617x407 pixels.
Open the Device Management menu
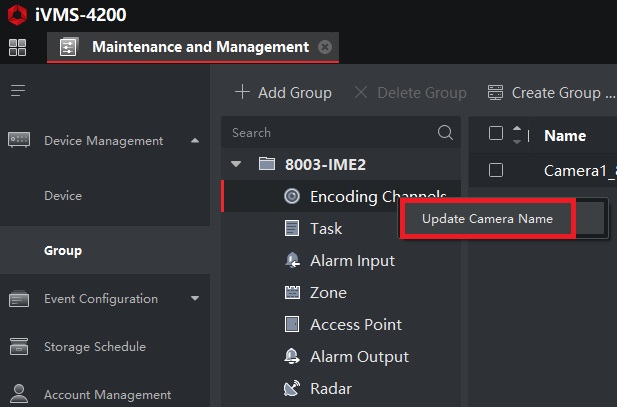[105, 141]
